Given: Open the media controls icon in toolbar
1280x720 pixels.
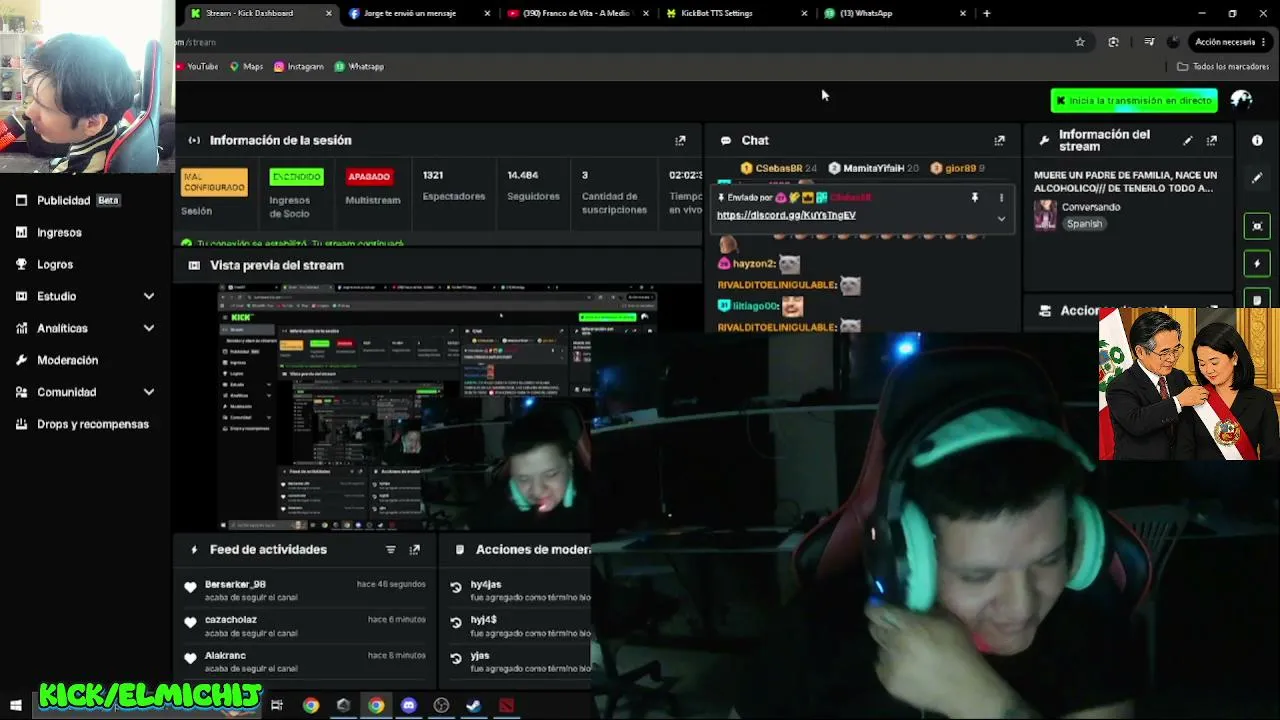Looking at the screenshot, I should click(x=1149, y=42).
